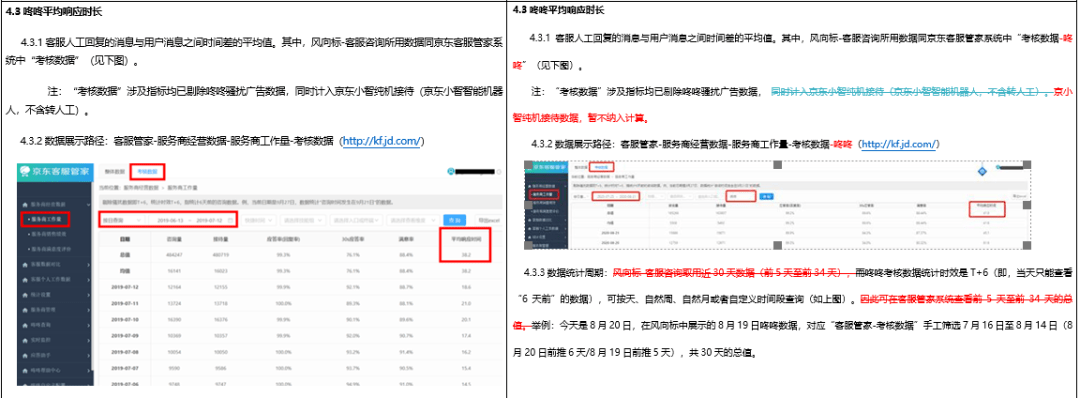Select red-boxed 服务商工作量 in right screenshot sidebar
The width and height of the screenshot is (1080, 398).
pyautogui.click(x=543, y=194)
